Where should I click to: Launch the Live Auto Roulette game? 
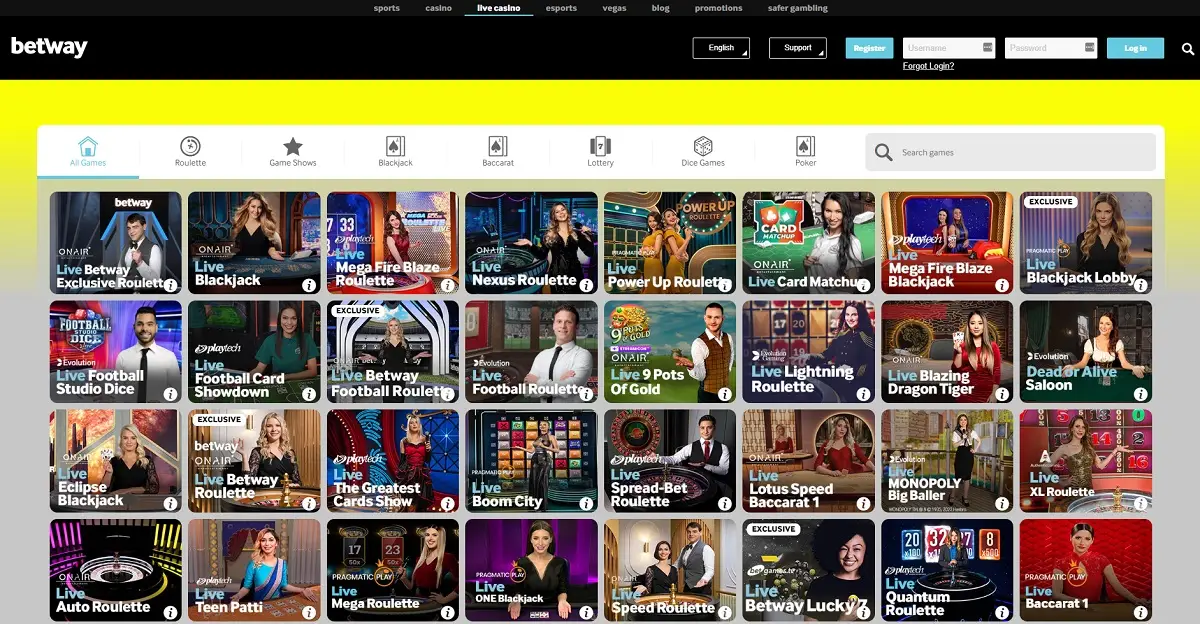click(x=116, y=570)
